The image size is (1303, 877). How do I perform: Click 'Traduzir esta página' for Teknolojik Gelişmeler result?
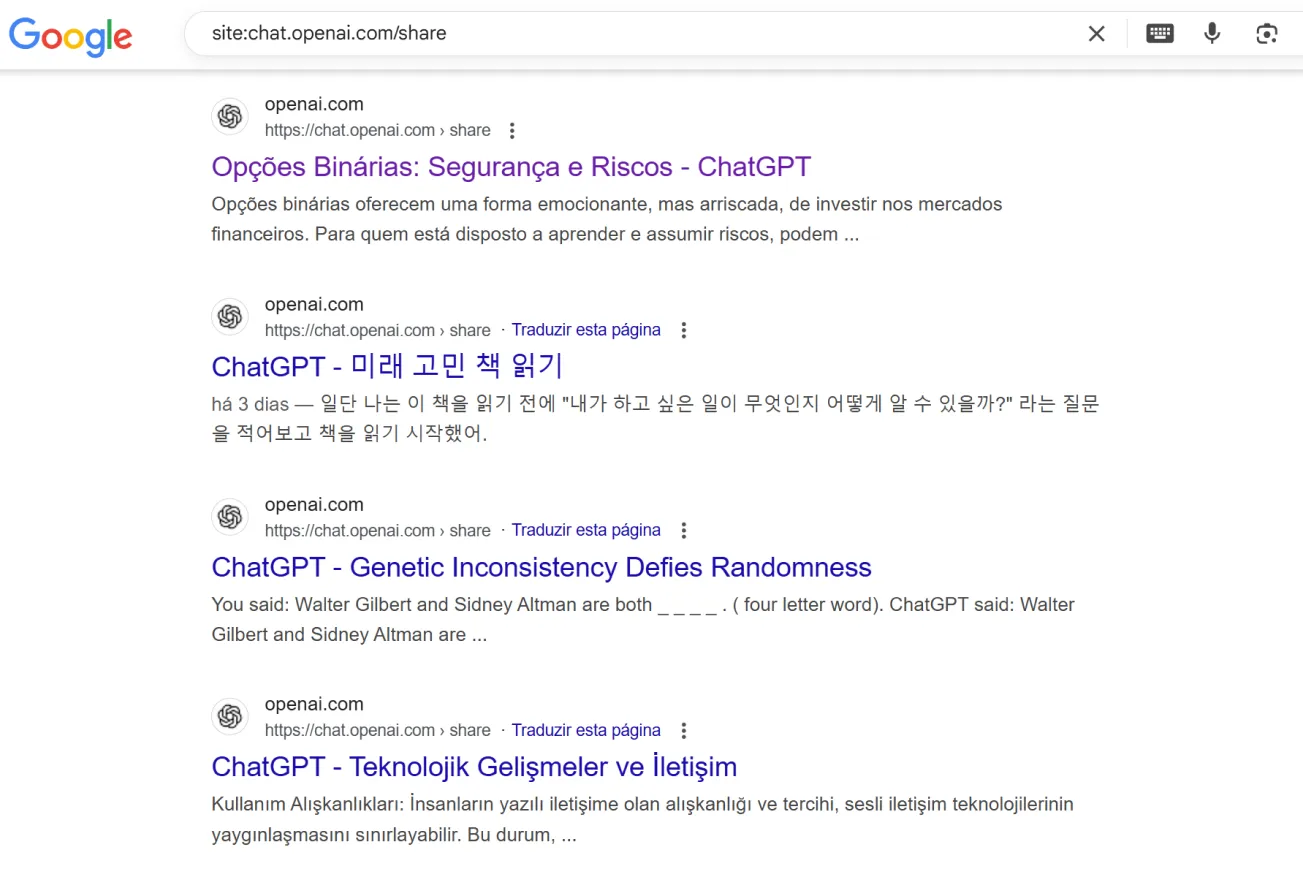coord(586,730)
